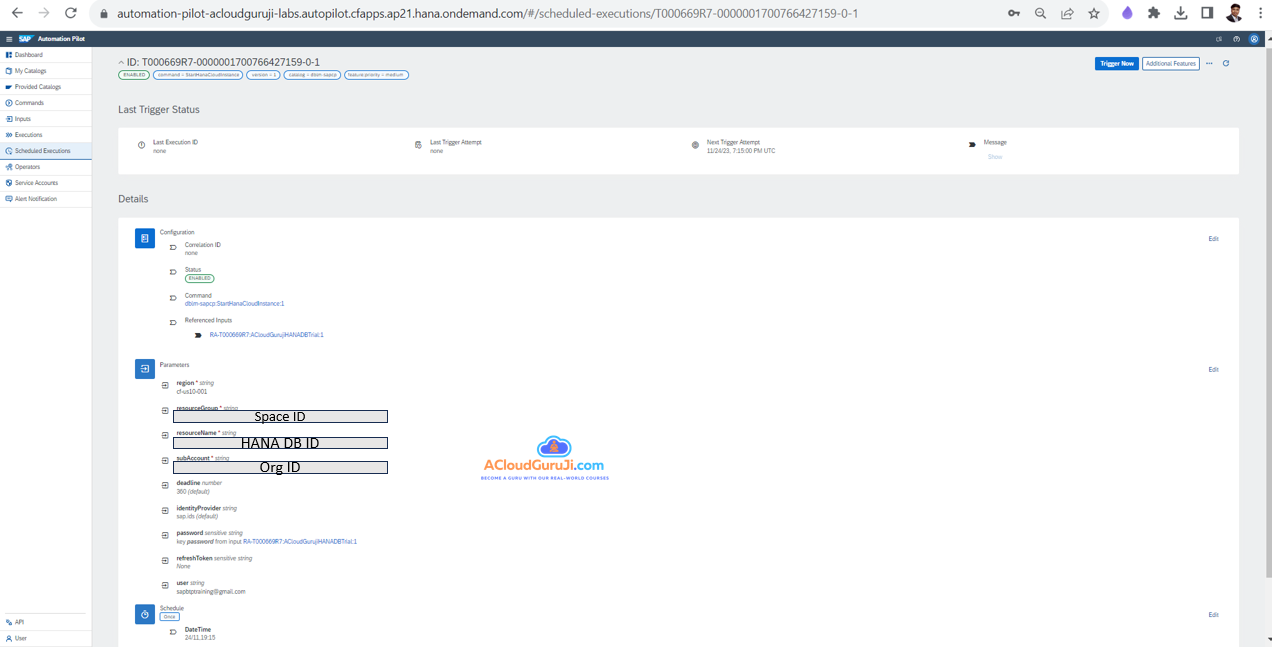Viewport: 1272px width, 657px height.
Task: Click the refresh icon beside Additional Features
Action: pyautogui.click(x=1226, y=63)
